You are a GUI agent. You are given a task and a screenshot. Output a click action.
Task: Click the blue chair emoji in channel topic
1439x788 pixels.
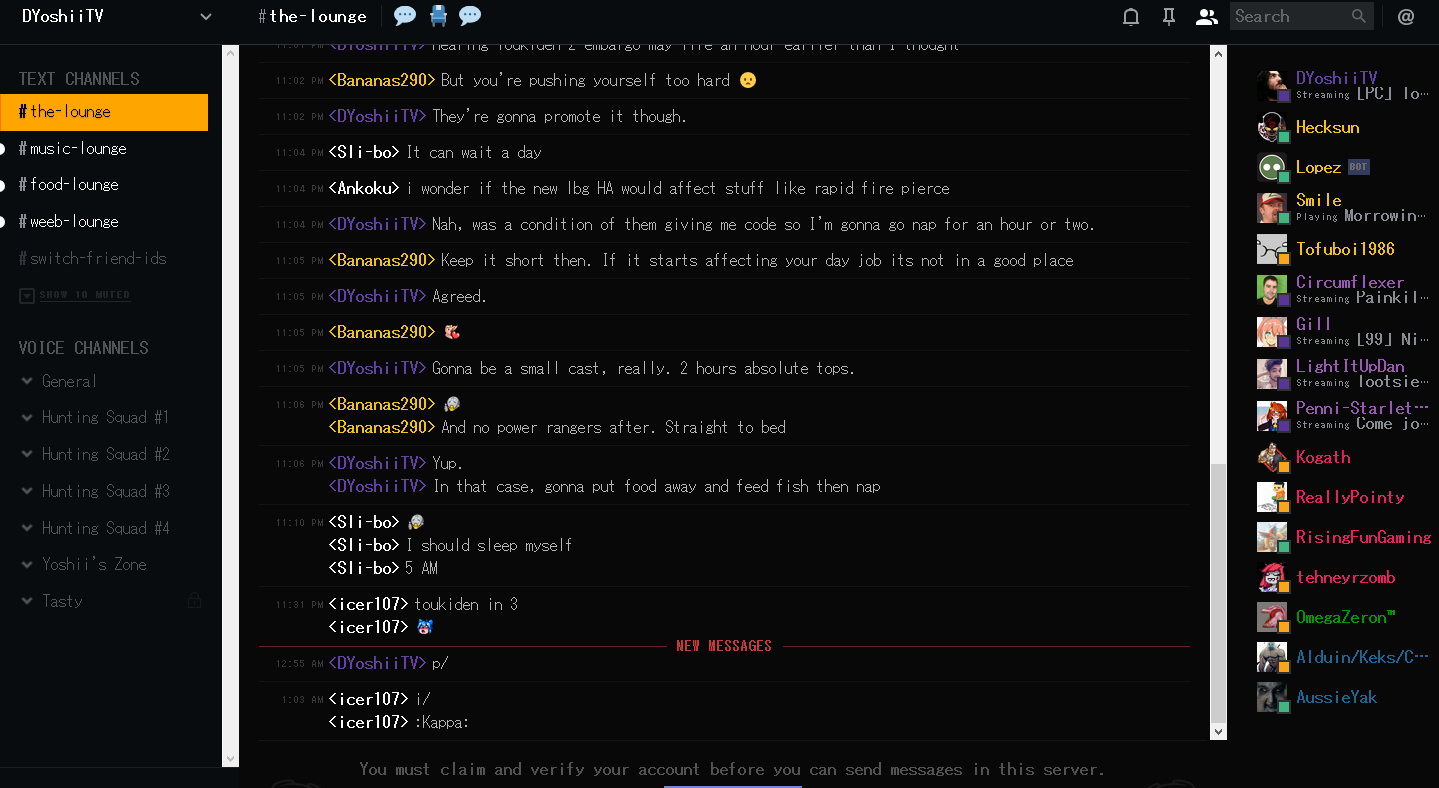(438, 16)
